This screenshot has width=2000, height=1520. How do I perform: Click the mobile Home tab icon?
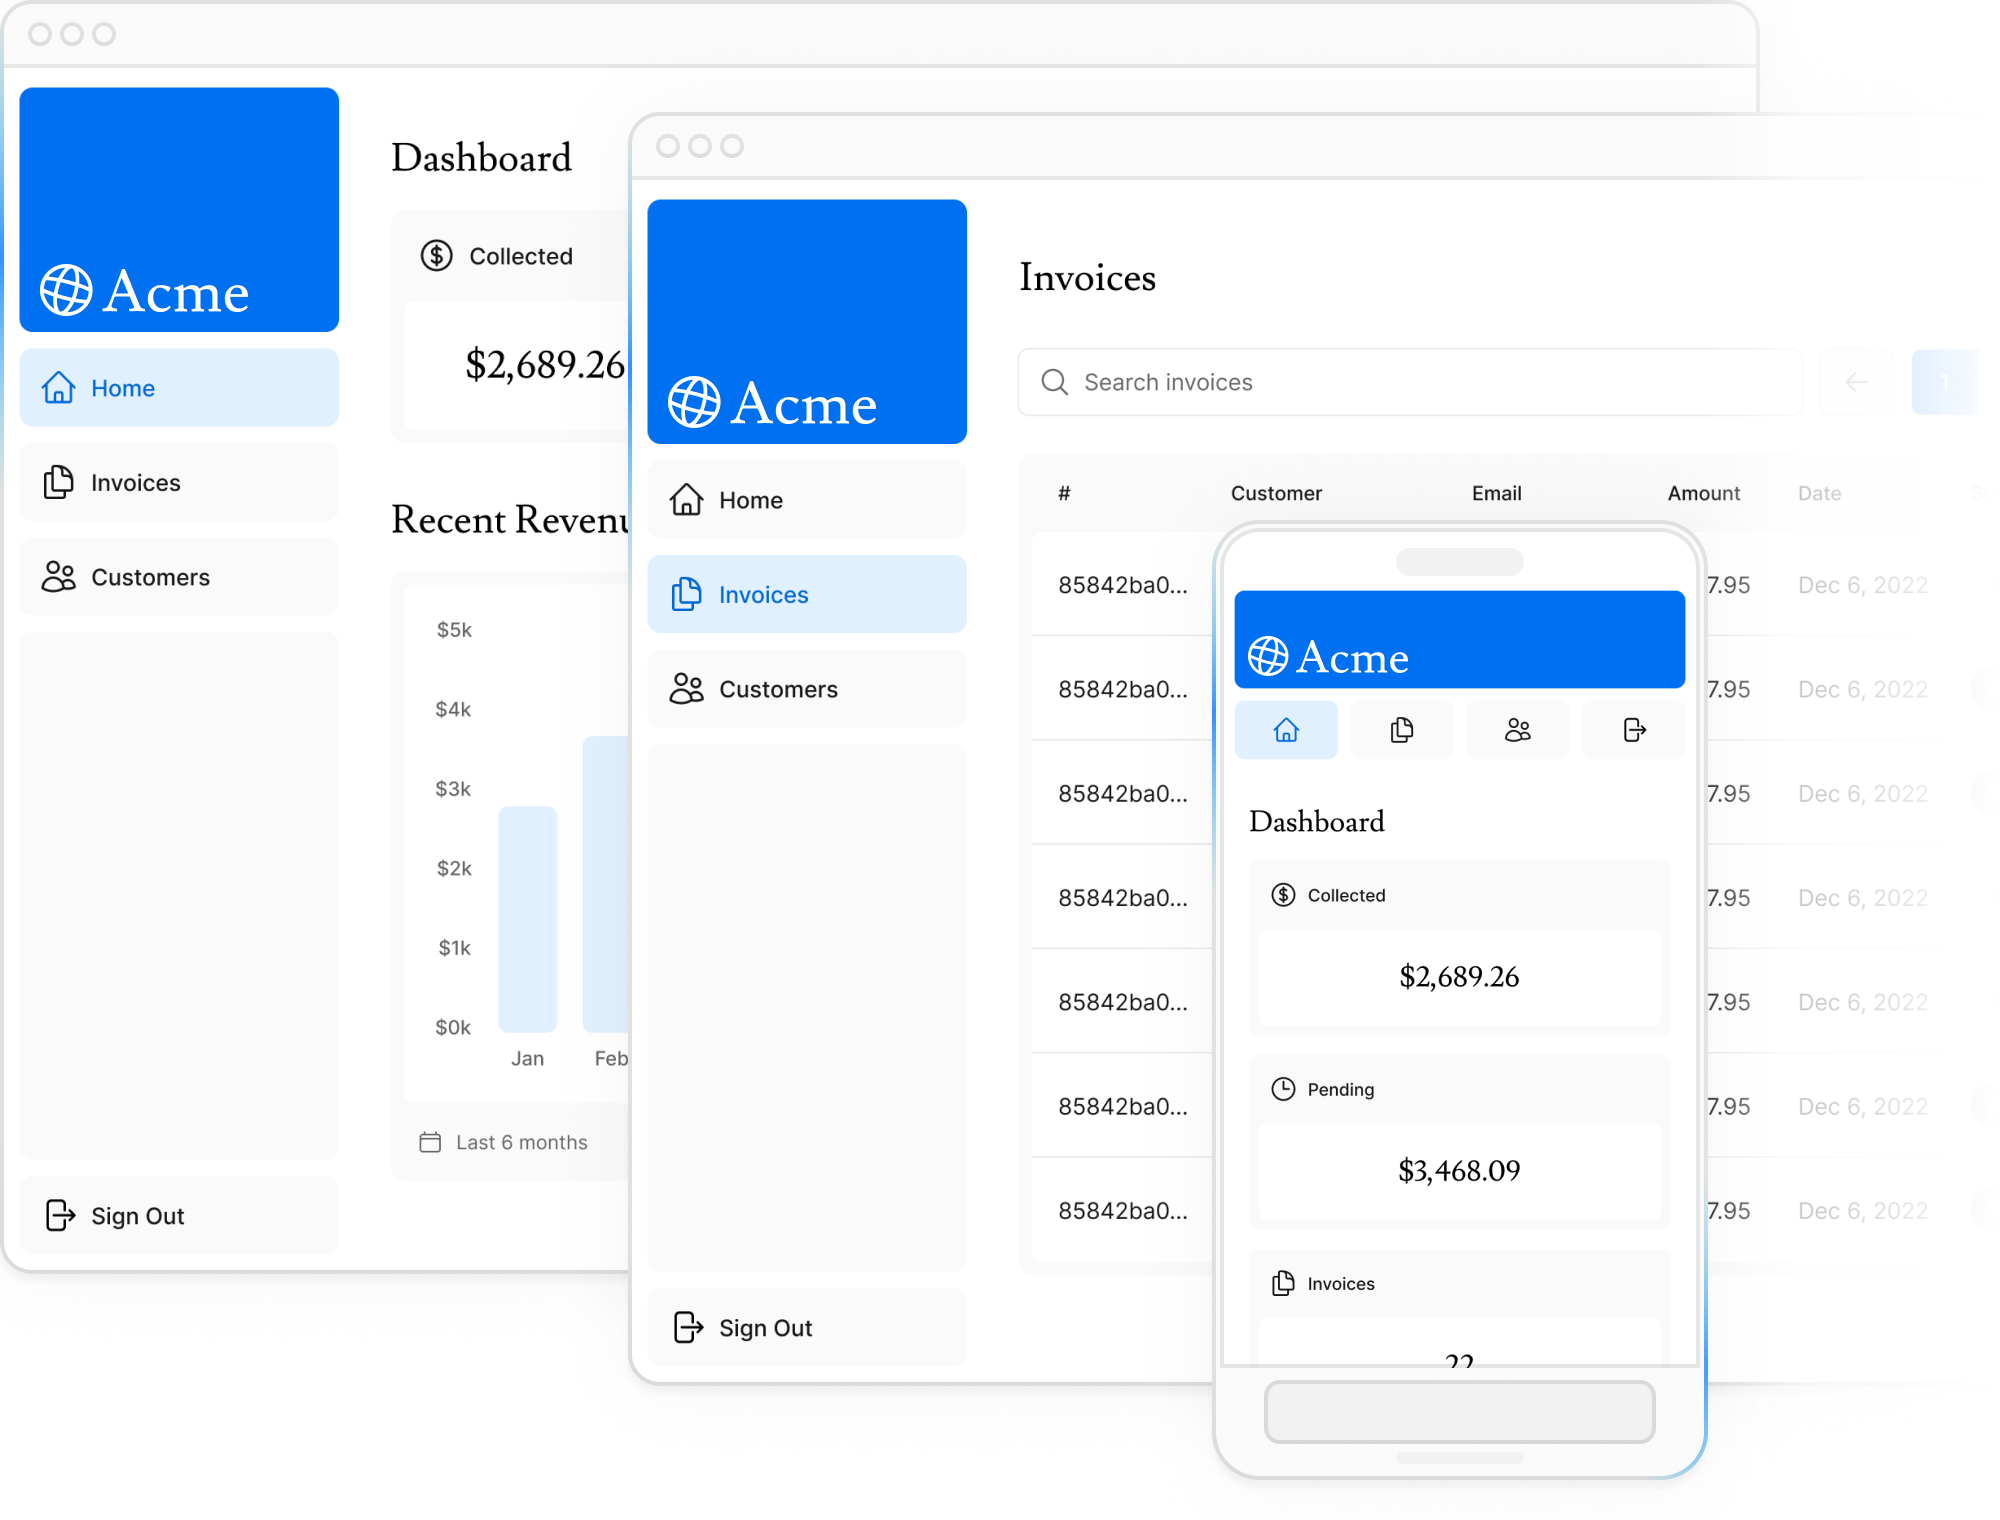click(x=1287, y=730)
